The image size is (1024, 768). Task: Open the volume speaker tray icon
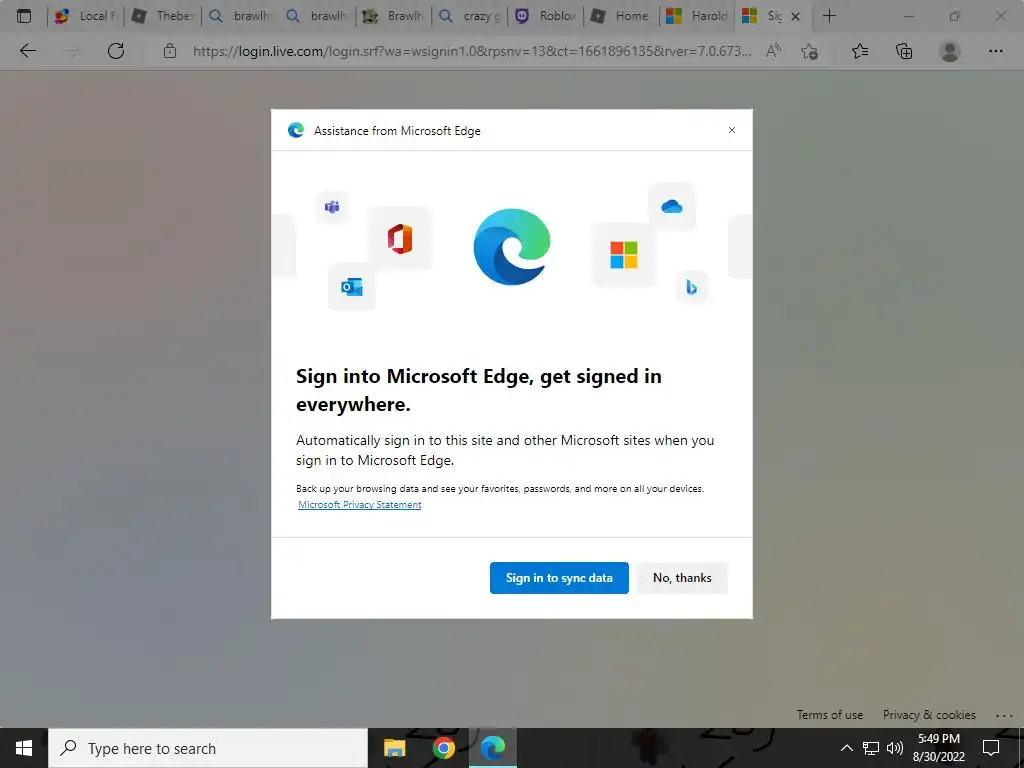pyautogui.click(x=895, y=748)
